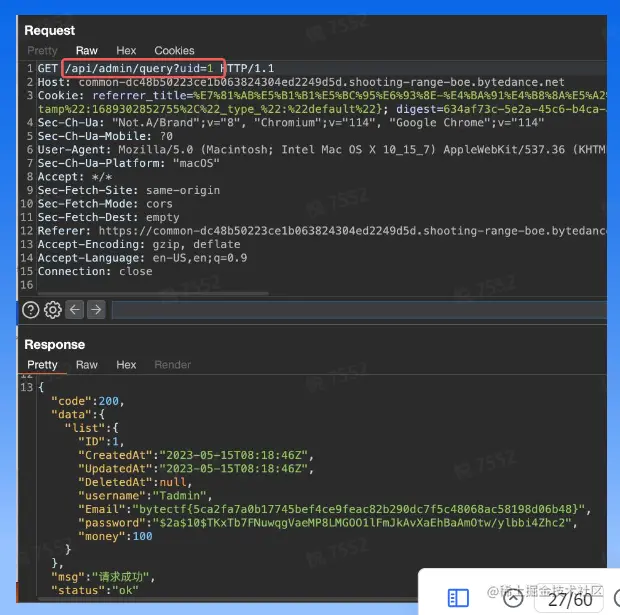
Task: Click Connection: close line
Action: click(95, 271)
